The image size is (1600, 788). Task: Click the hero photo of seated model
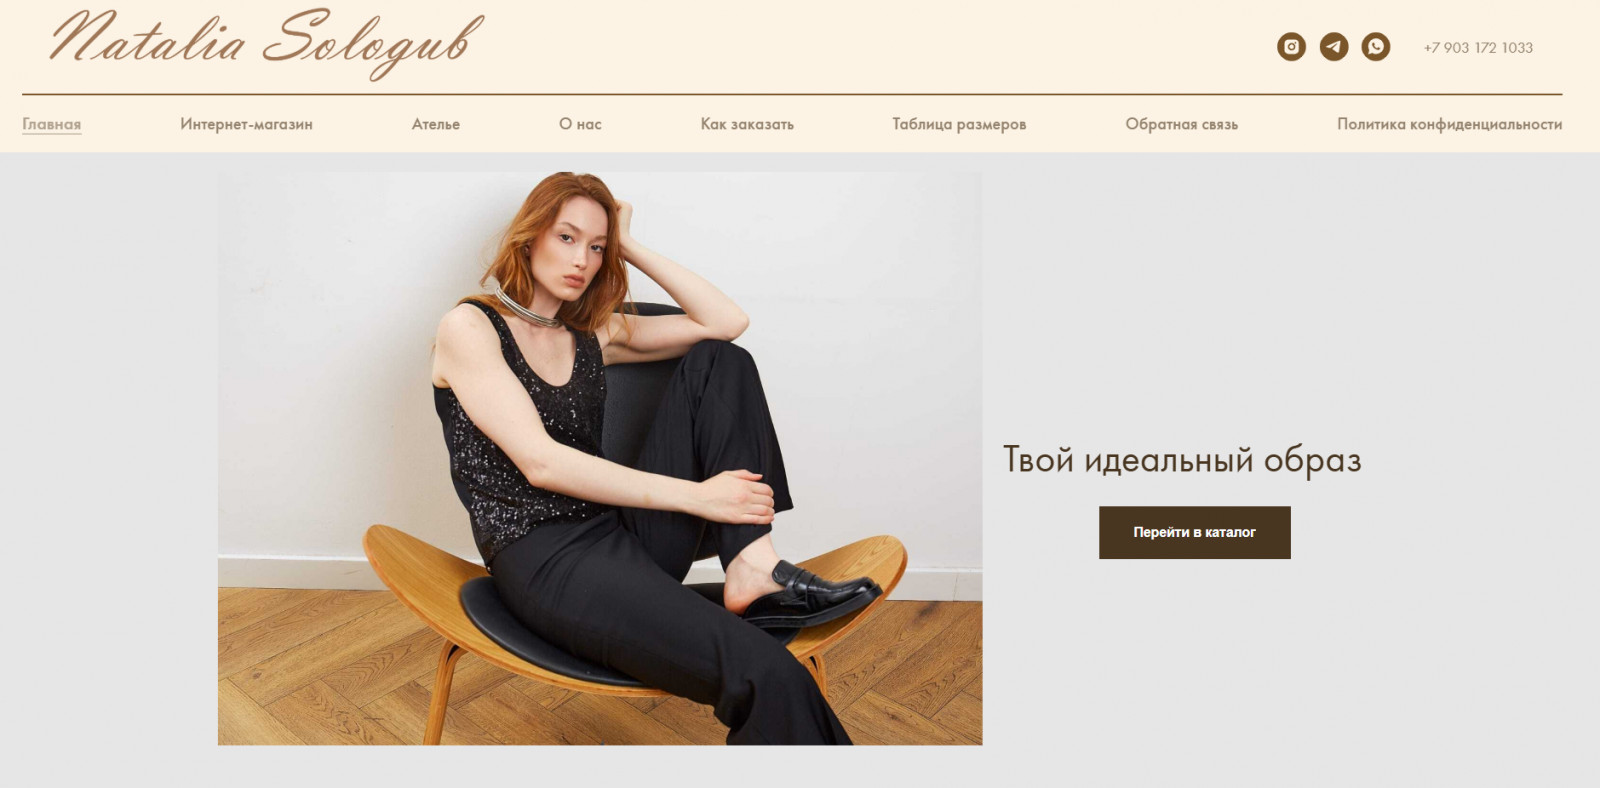(600, 458)
